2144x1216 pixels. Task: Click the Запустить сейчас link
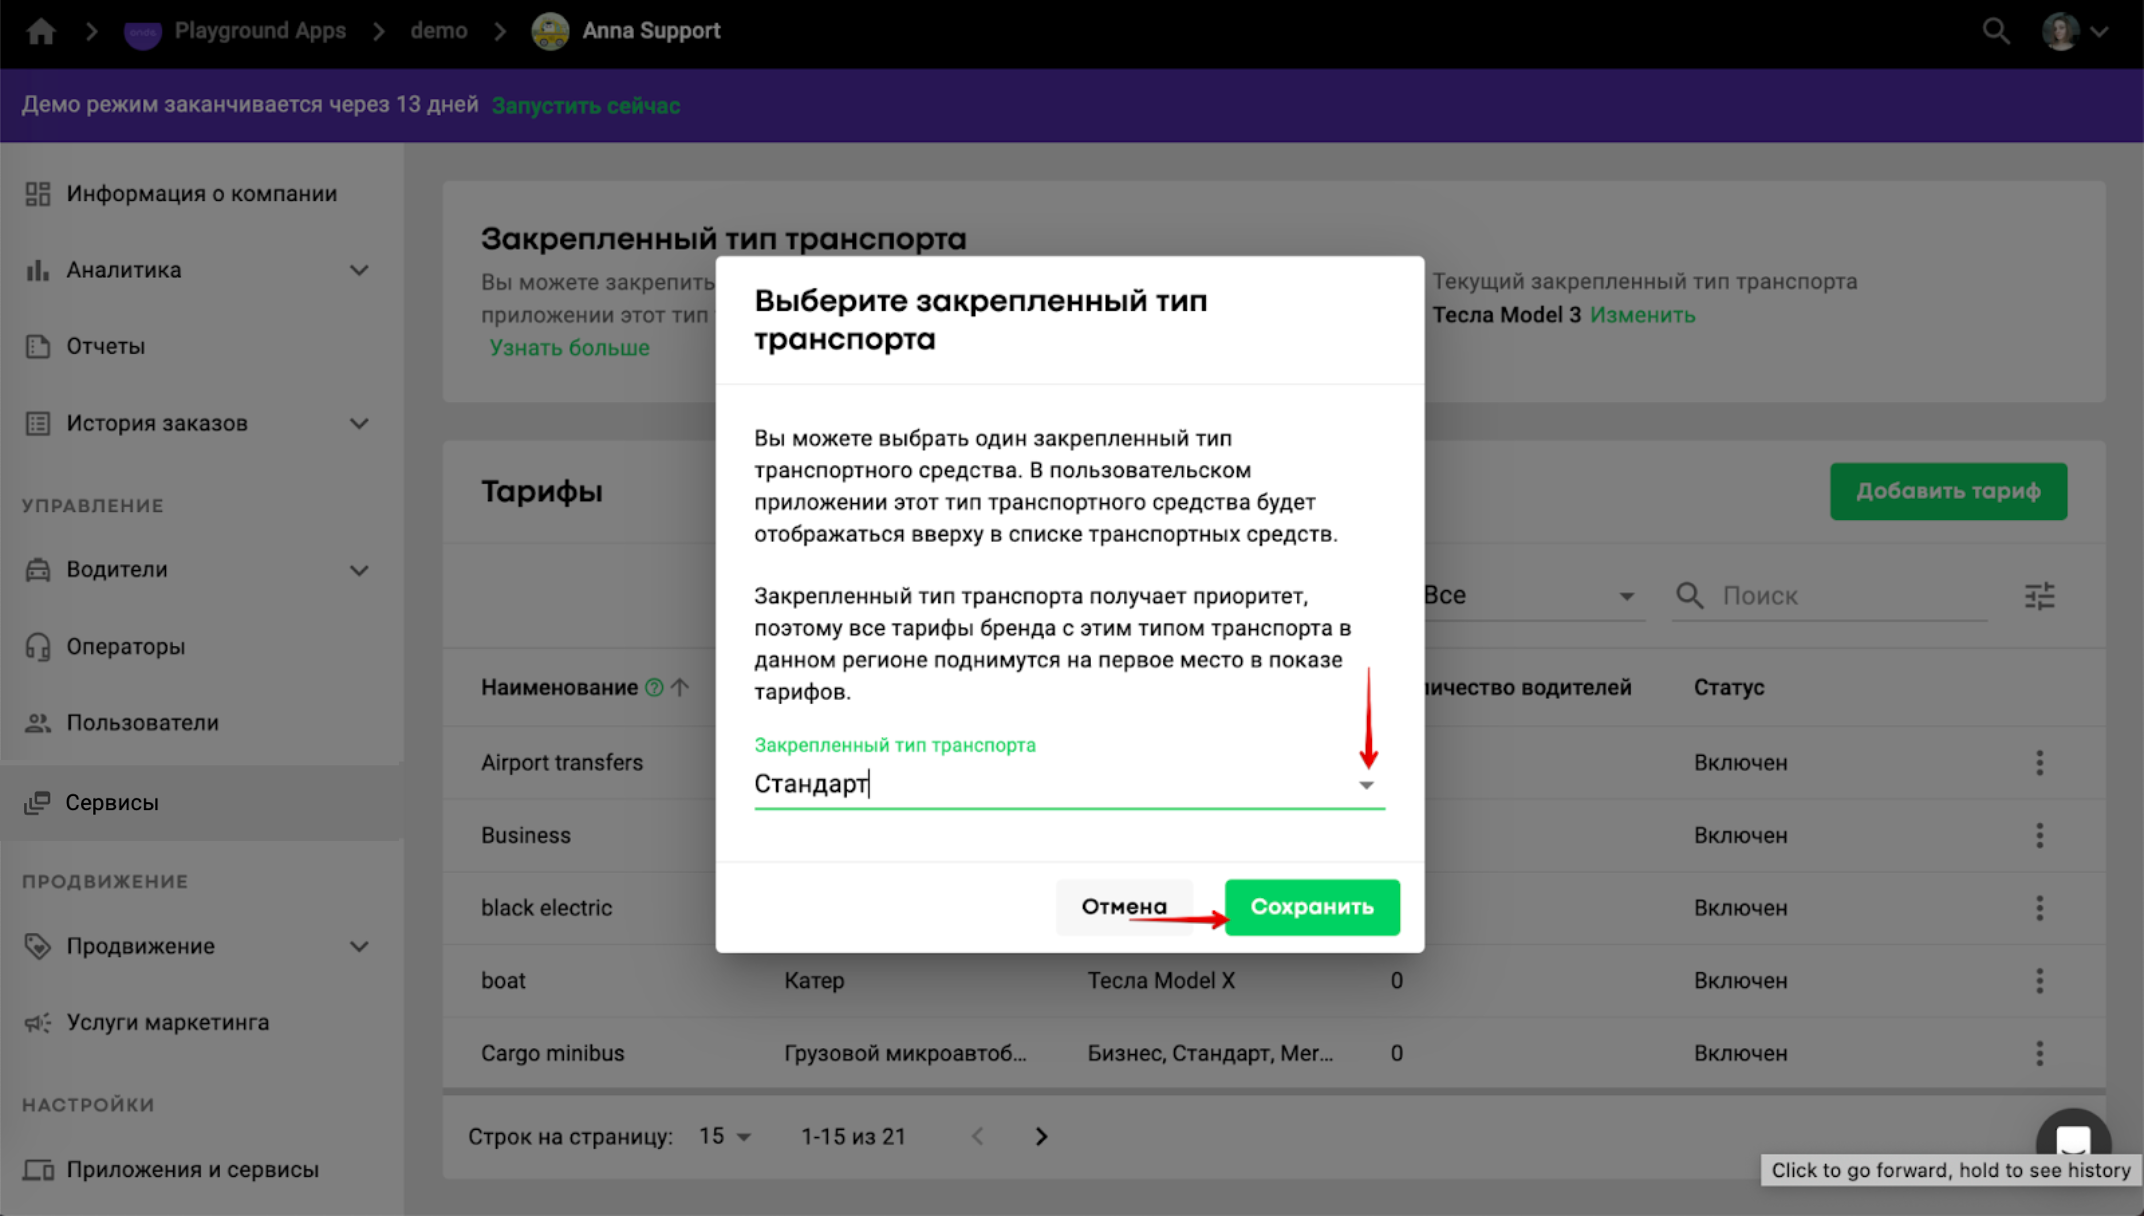(x=586, y=106)
